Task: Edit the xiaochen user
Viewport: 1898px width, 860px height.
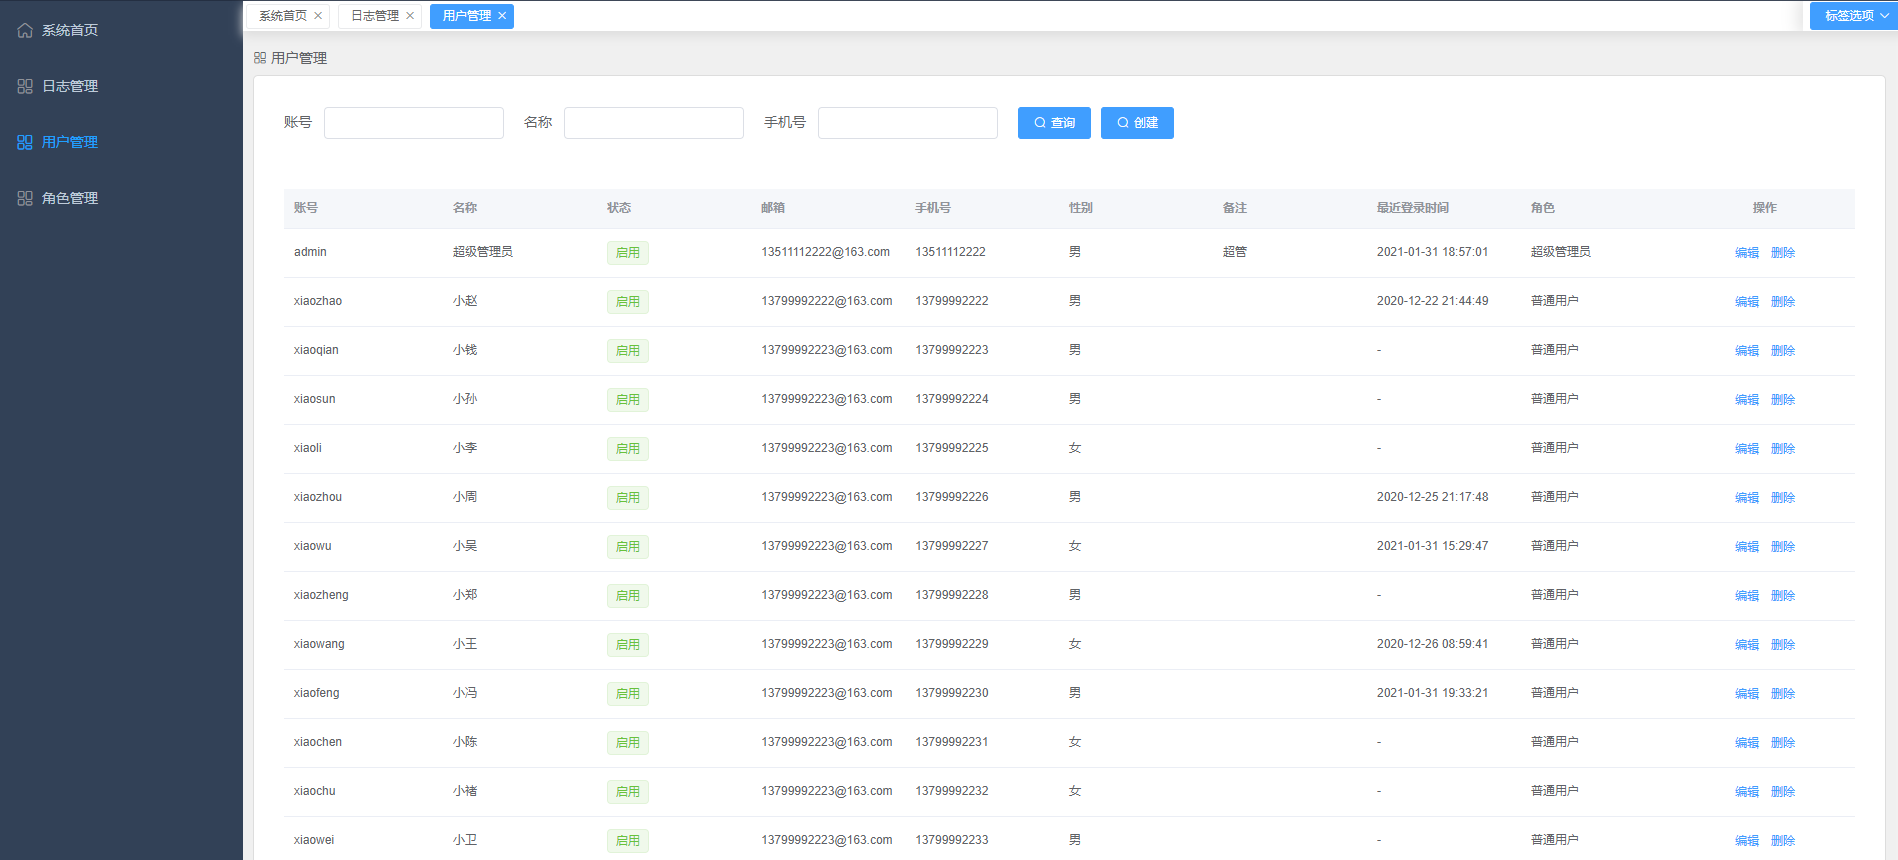Action: 1747,743
